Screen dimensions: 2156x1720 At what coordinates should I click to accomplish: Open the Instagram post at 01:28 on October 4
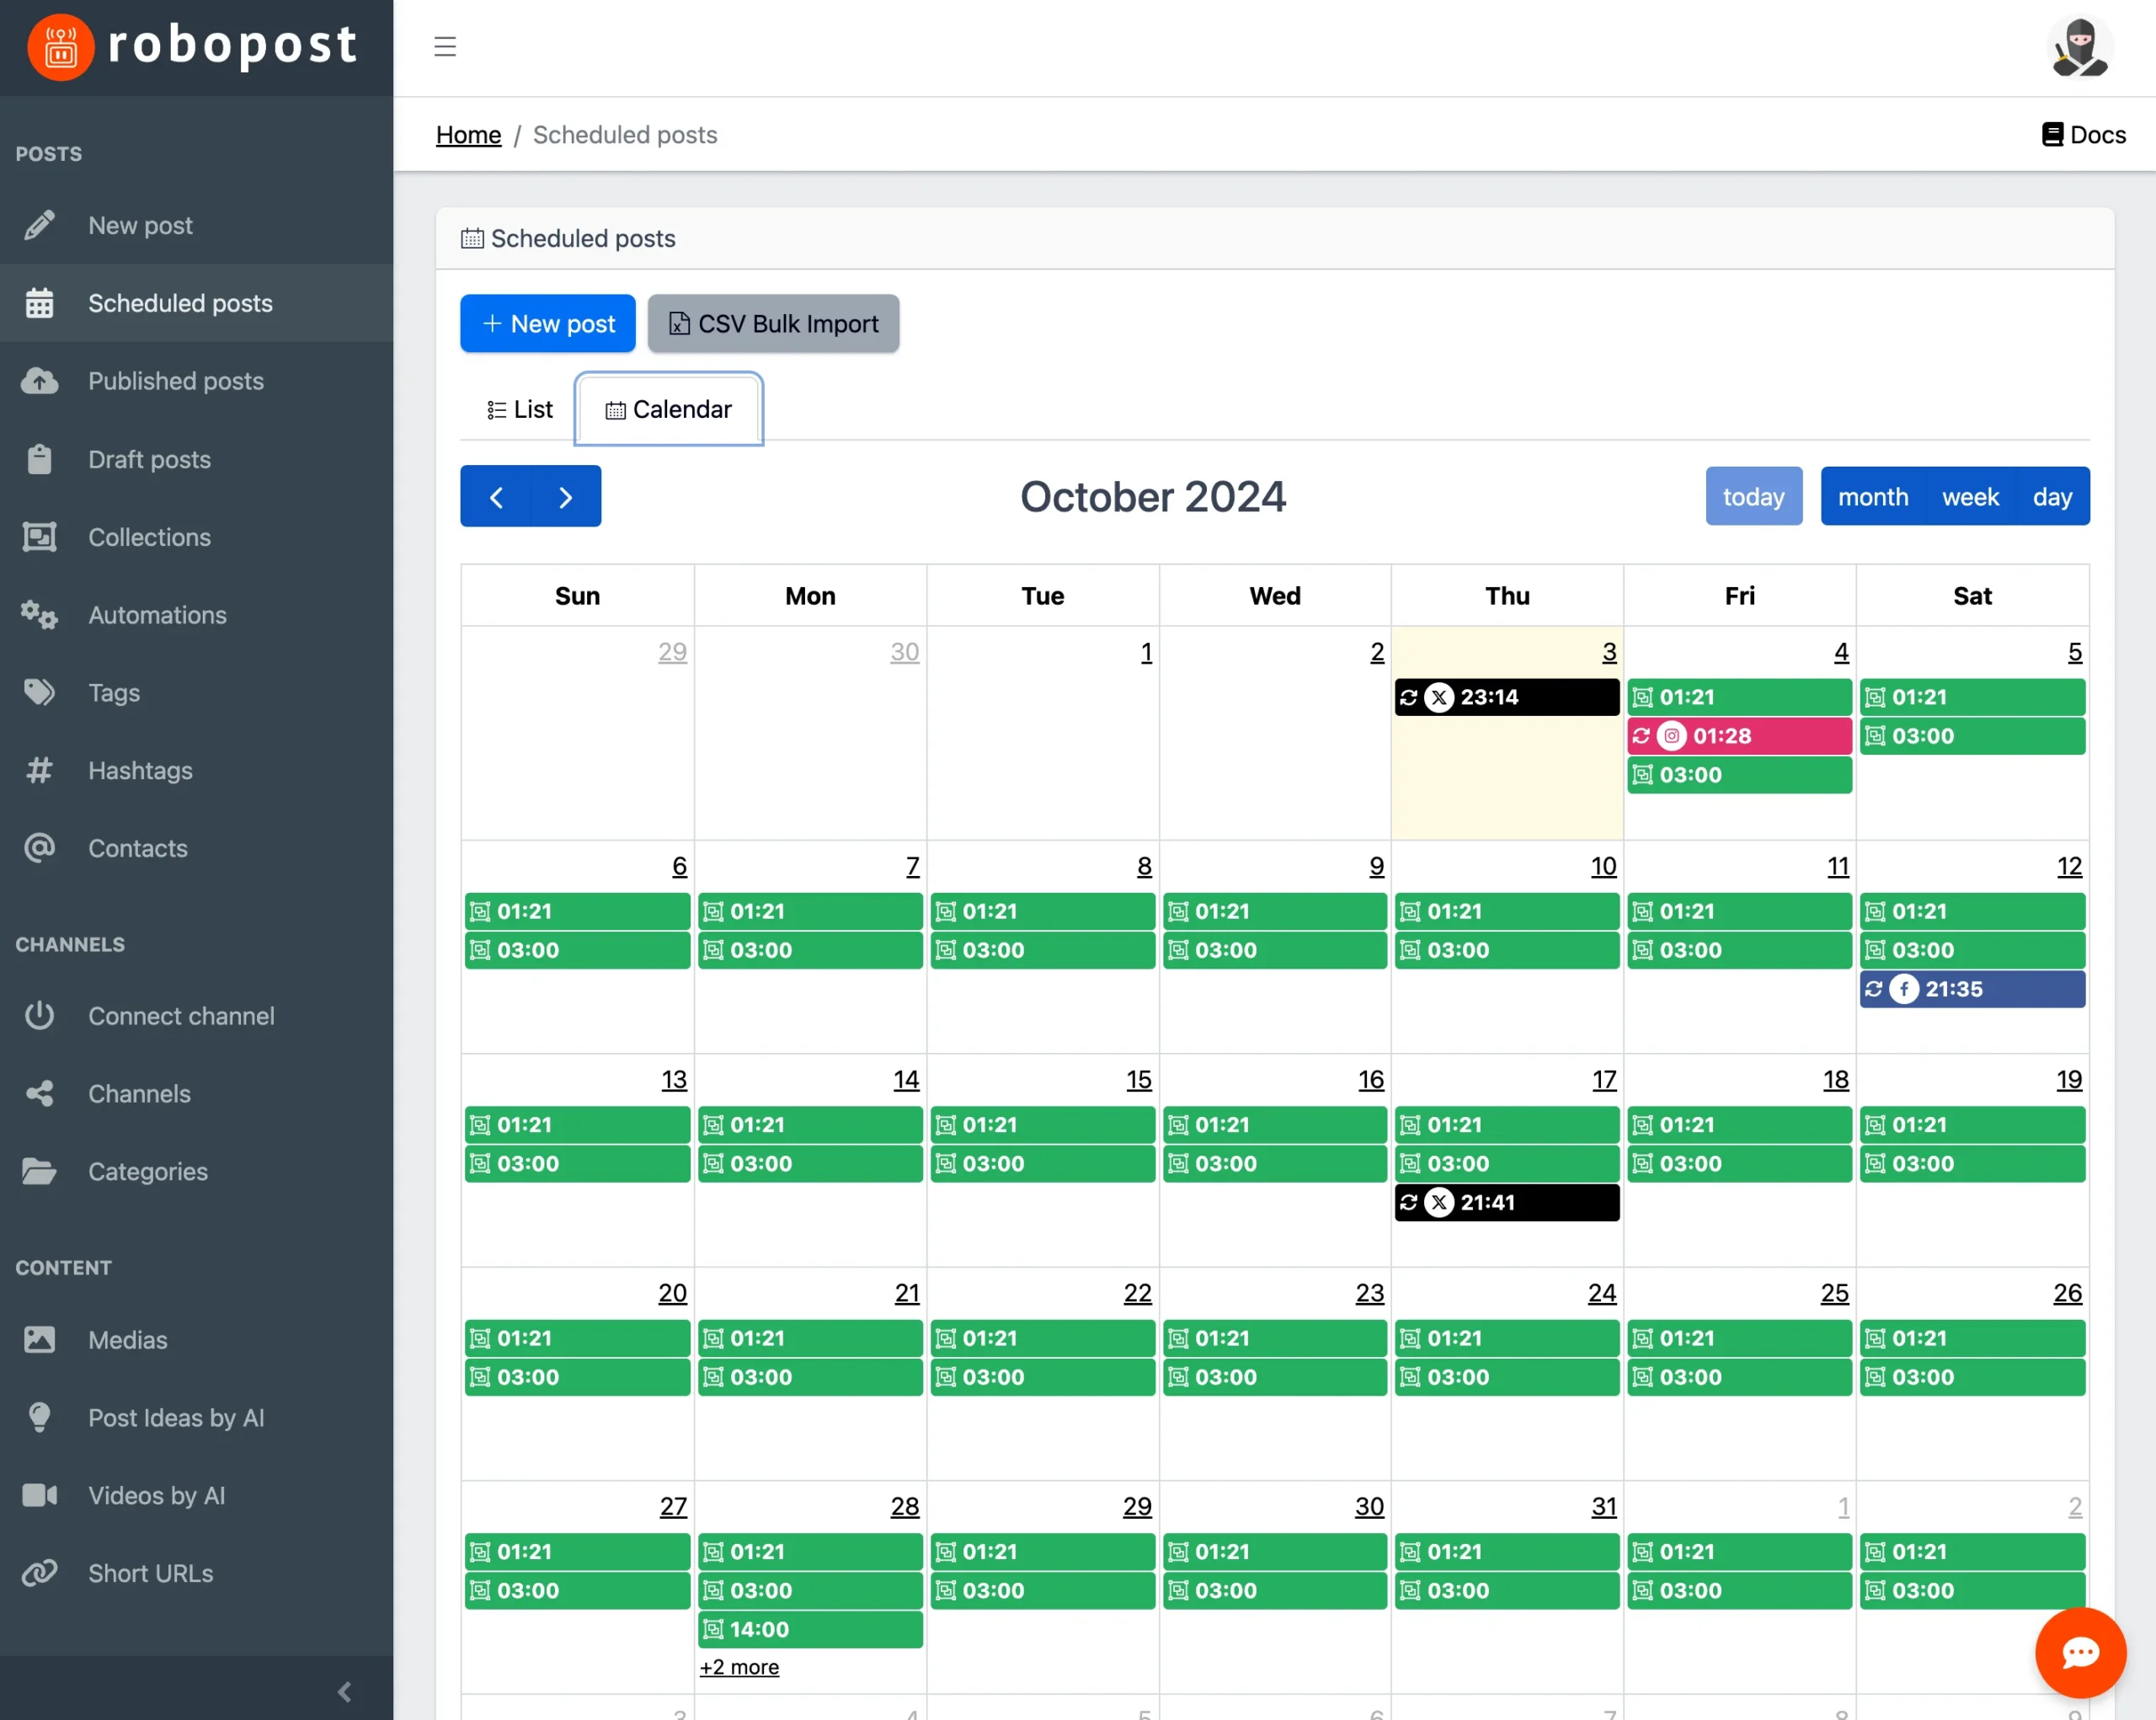click(1739, 736)
